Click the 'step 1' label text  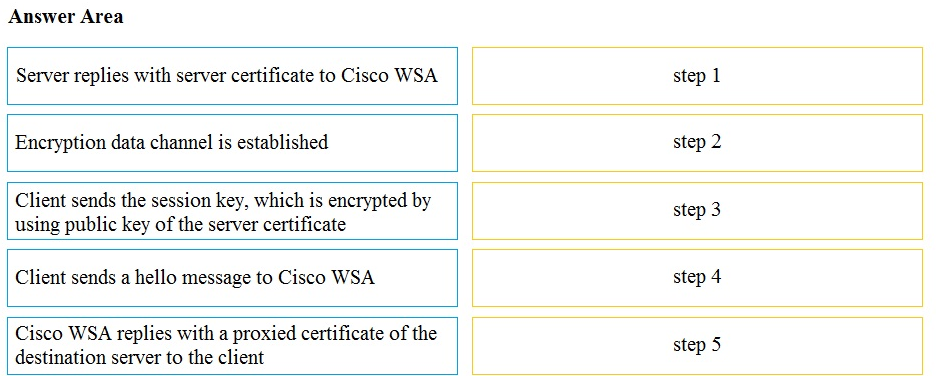point(697,76)
